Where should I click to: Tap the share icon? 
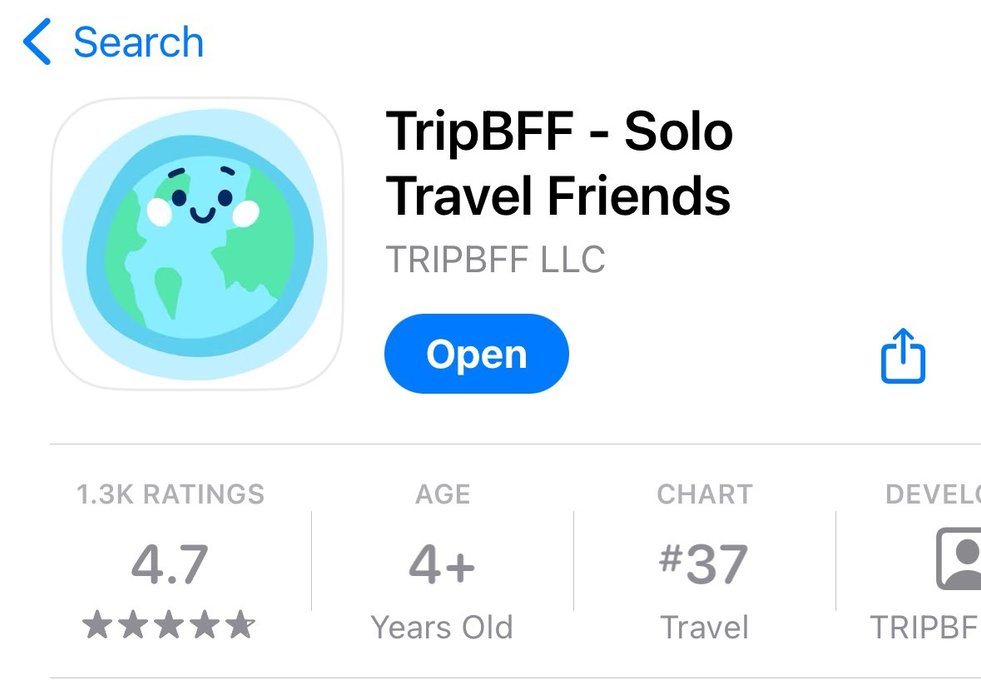(x=903, y=355)
